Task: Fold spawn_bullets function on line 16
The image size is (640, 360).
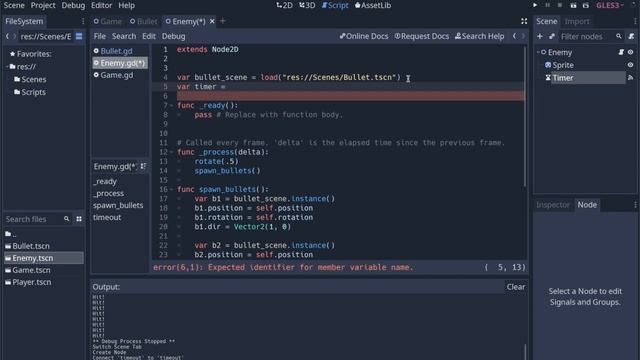Action: 172,189
